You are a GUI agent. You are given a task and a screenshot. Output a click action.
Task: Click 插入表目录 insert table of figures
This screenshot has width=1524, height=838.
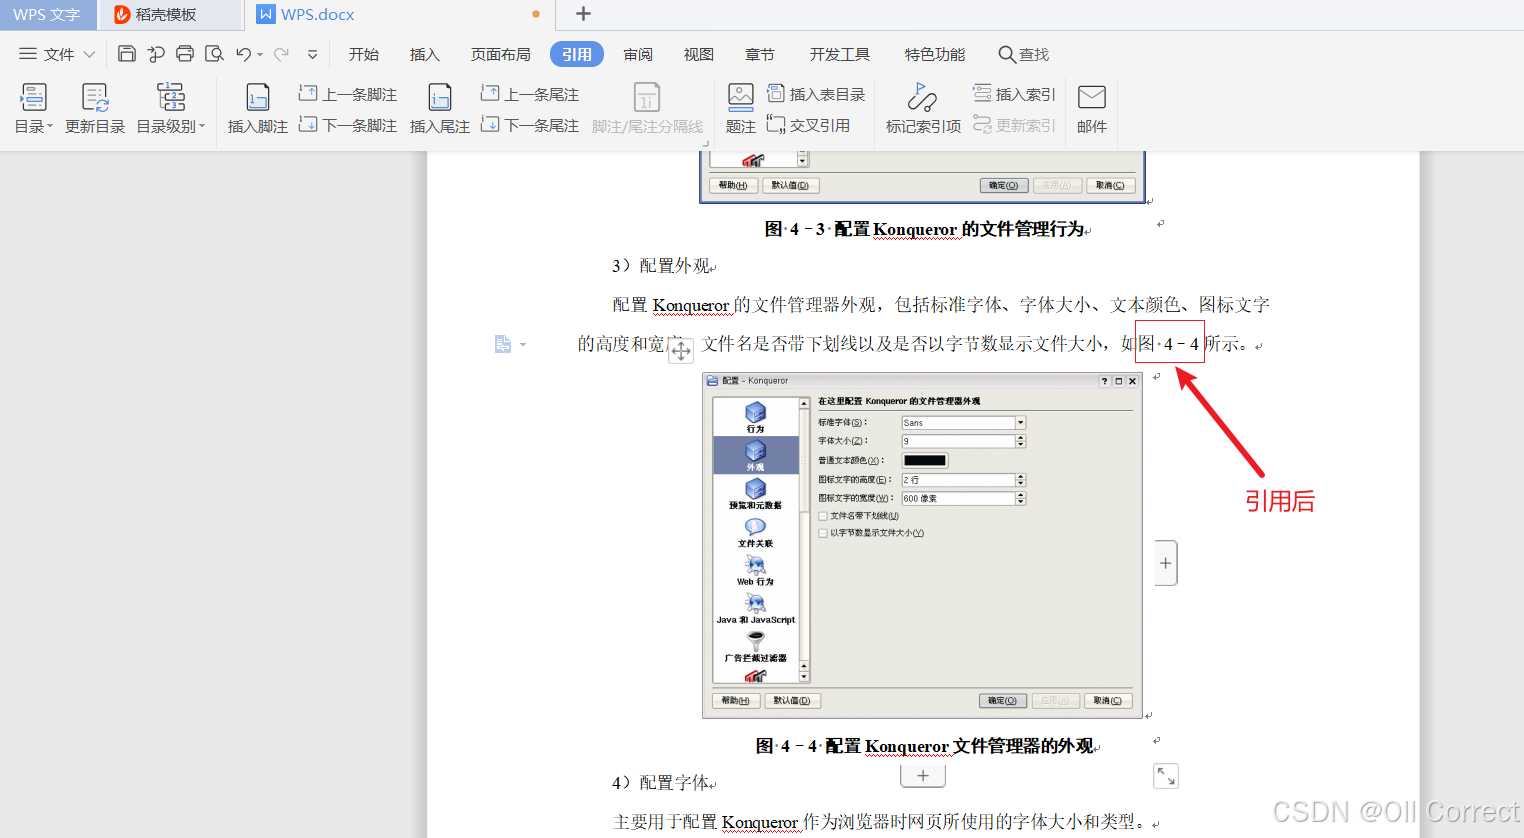(x=816, y=94)
